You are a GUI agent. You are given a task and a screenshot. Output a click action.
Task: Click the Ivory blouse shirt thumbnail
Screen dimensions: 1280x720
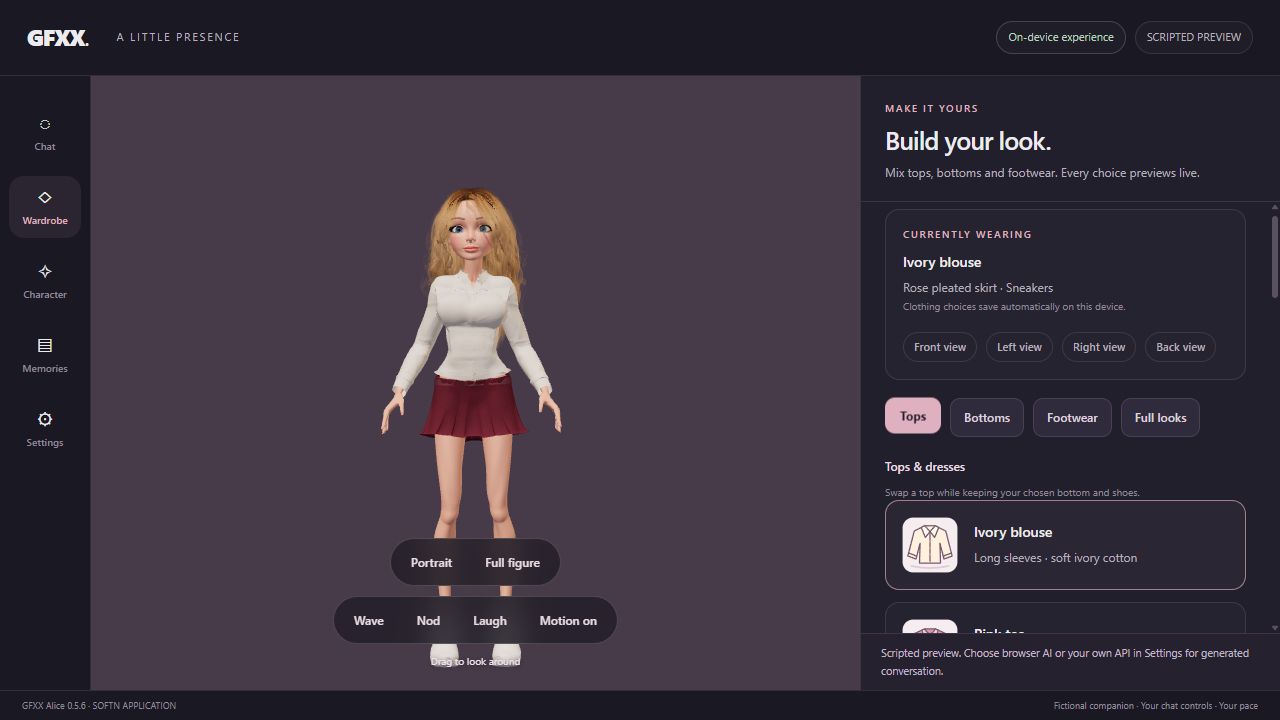click(x=930, y=545)
